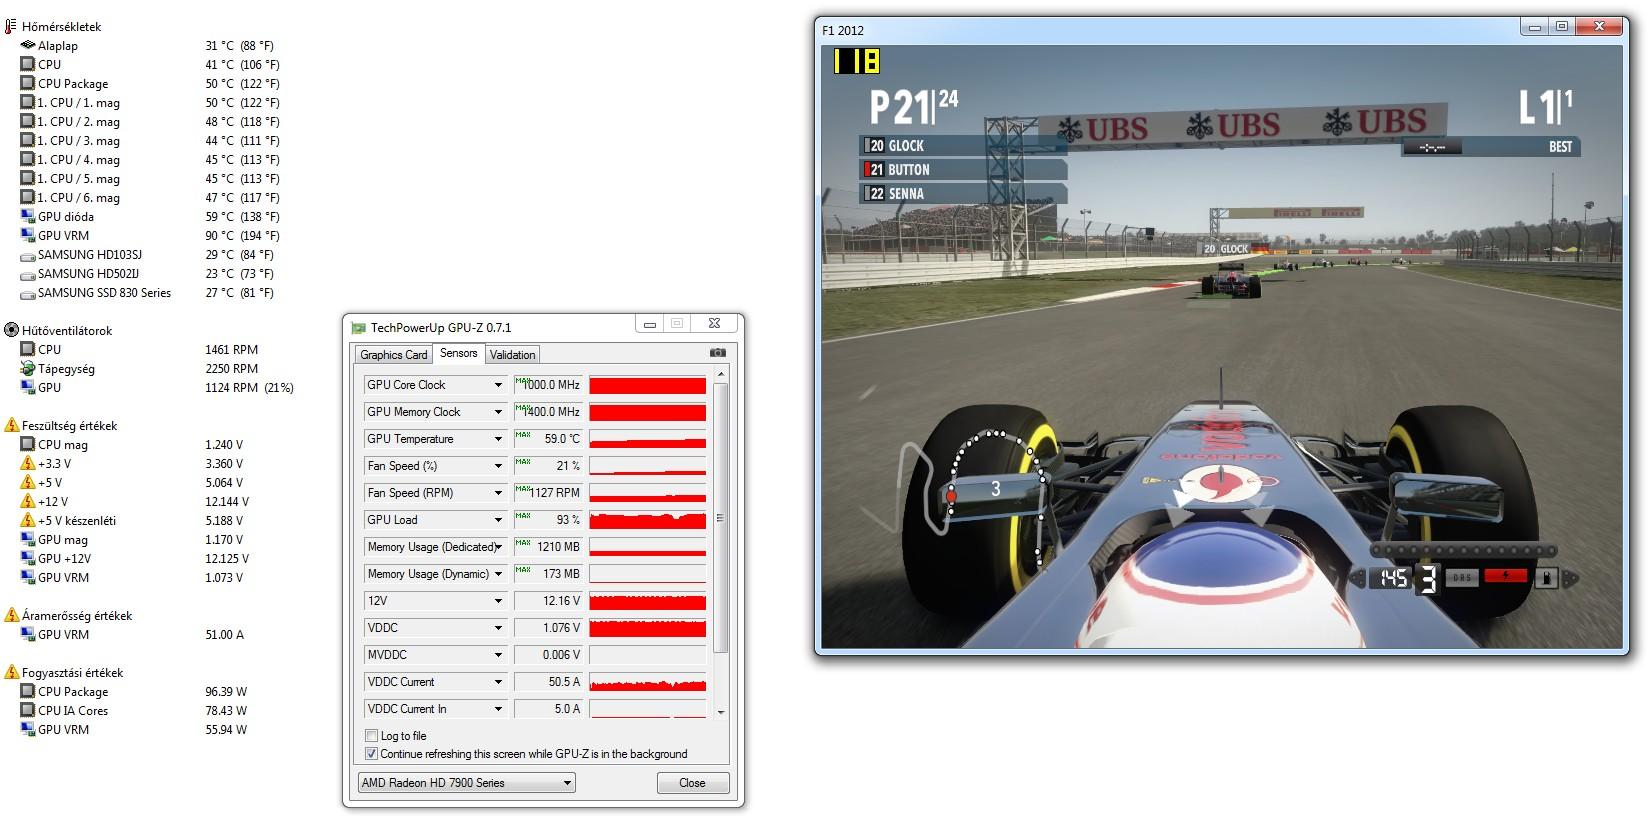Click the Feszültség értékek warning icon

tap(12, 425)
